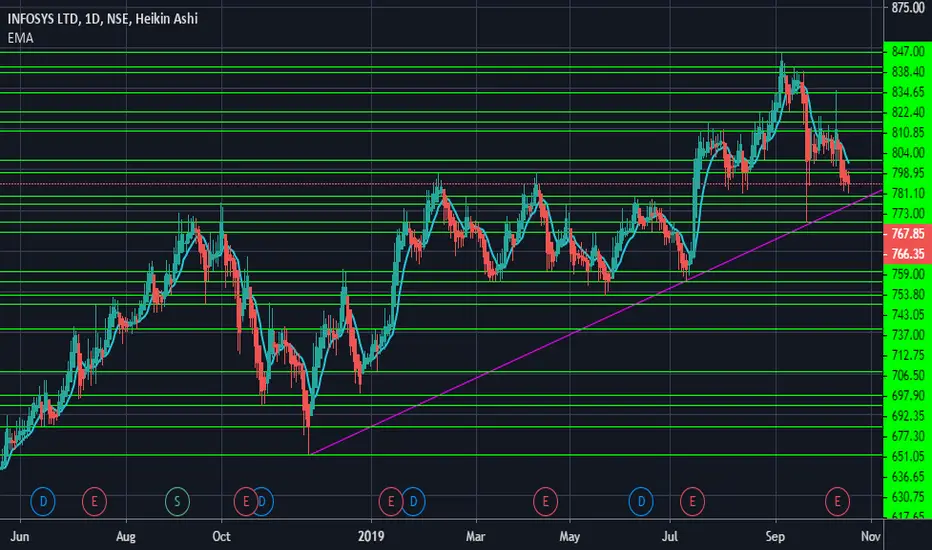This screenshot has height=550, width=932.
Task: Click the 773.00 price axis label
Action: pyautogui.click(x=908, y=213)
